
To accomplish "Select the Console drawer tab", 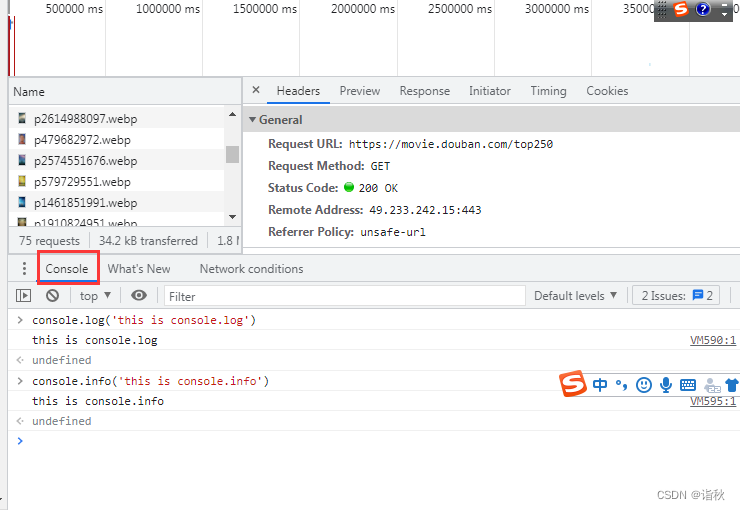I will (67, 268).
